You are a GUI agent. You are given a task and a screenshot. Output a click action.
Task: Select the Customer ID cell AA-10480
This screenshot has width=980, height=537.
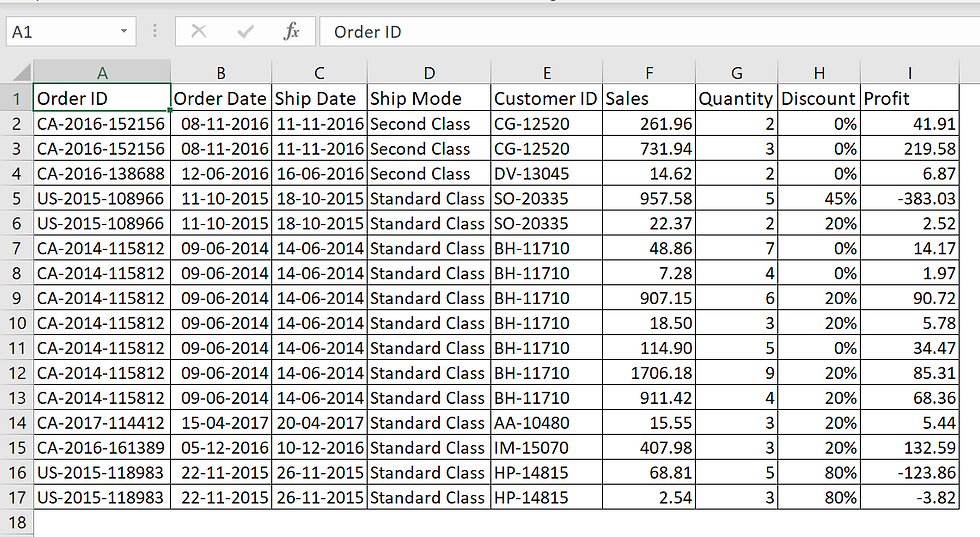(x=546, y=423)
